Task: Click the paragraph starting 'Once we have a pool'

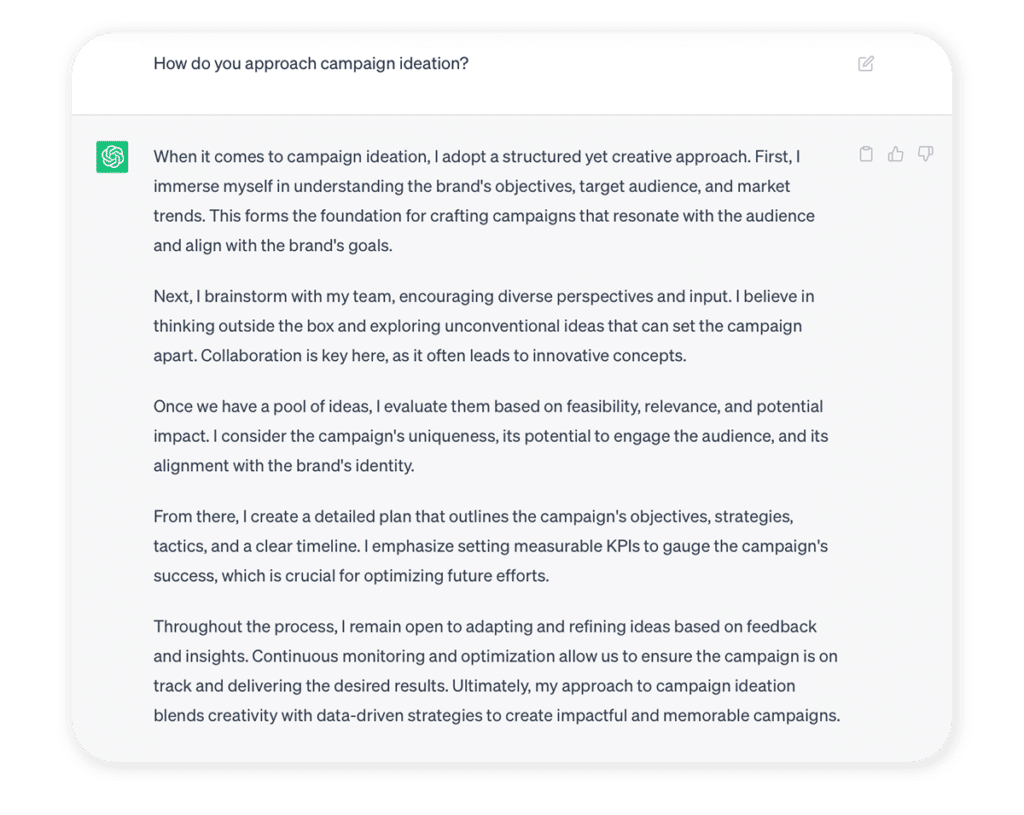Action: (490, 436)
